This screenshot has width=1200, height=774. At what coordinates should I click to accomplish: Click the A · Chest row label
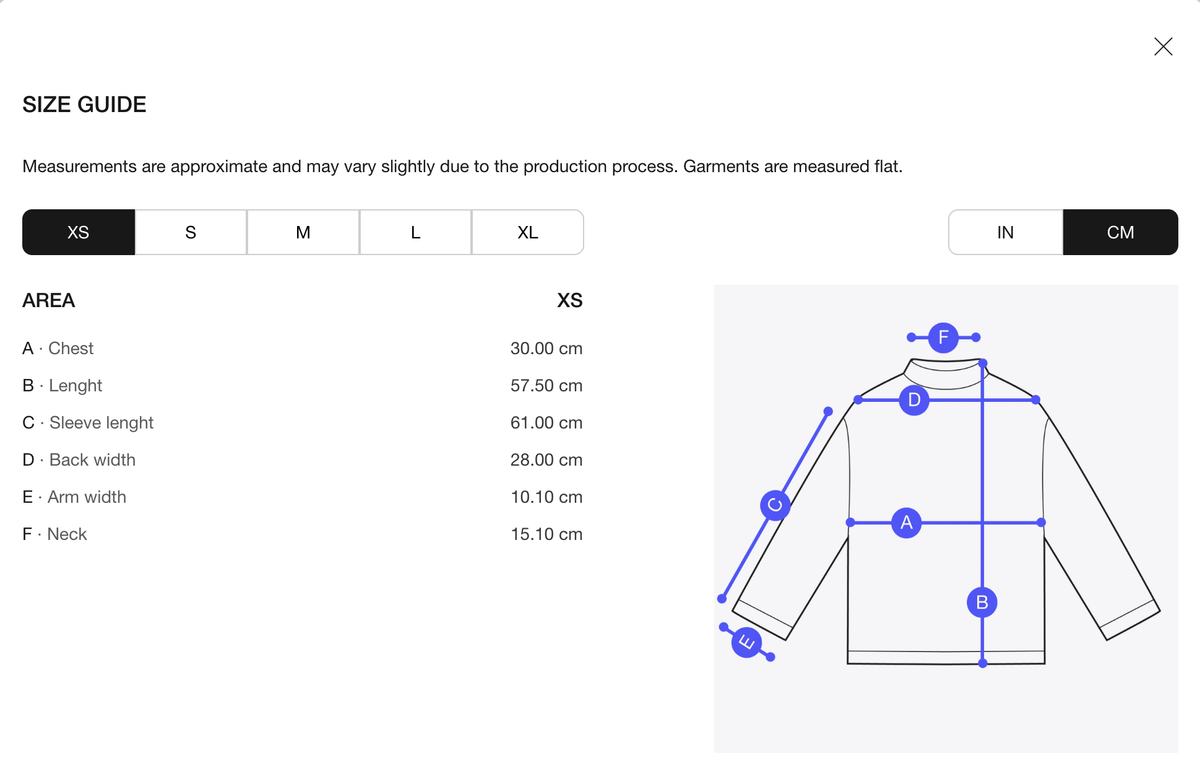[58, 348]
